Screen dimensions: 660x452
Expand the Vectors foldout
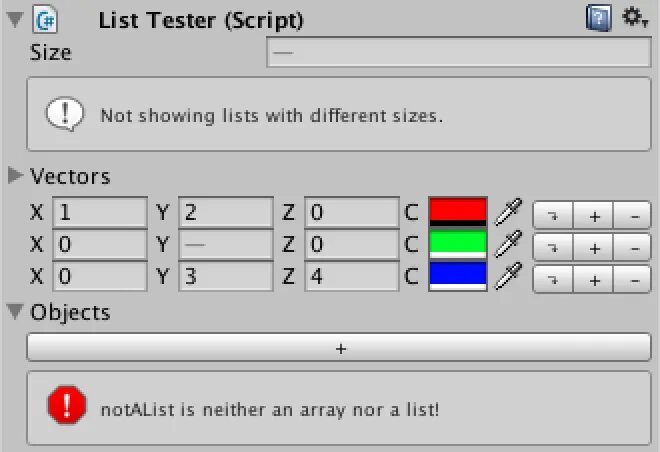click(x=15, y=175)
